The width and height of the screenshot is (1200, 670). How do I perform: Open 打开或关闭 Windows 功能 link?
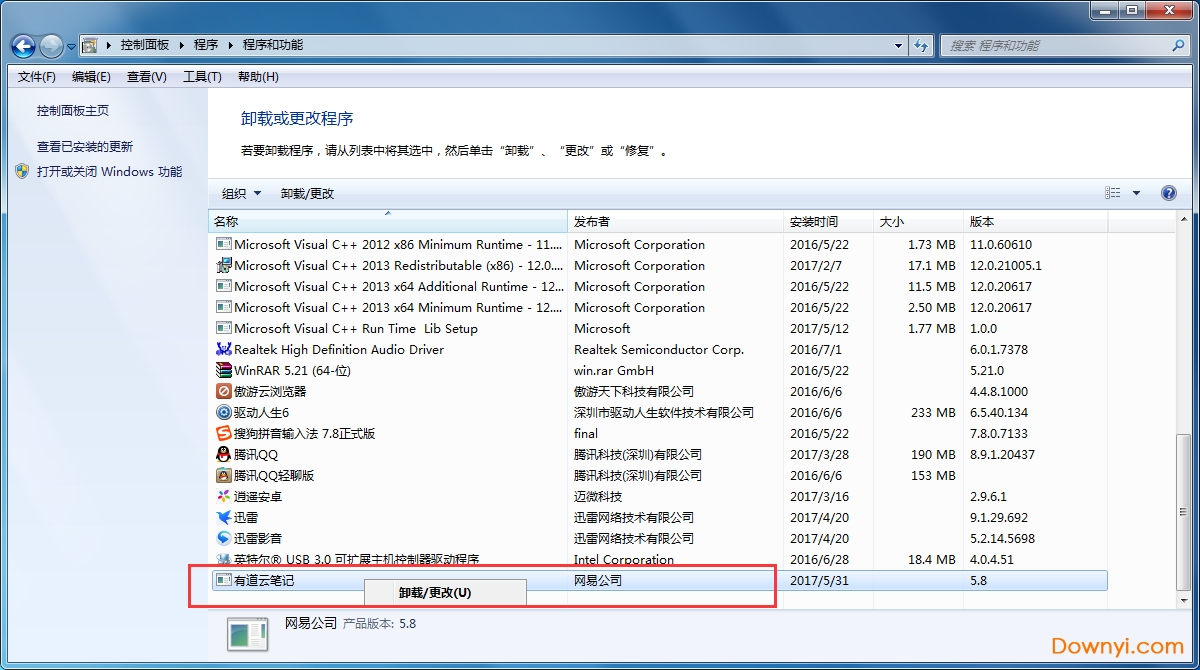pyautogui.click(x=109, y=171)
